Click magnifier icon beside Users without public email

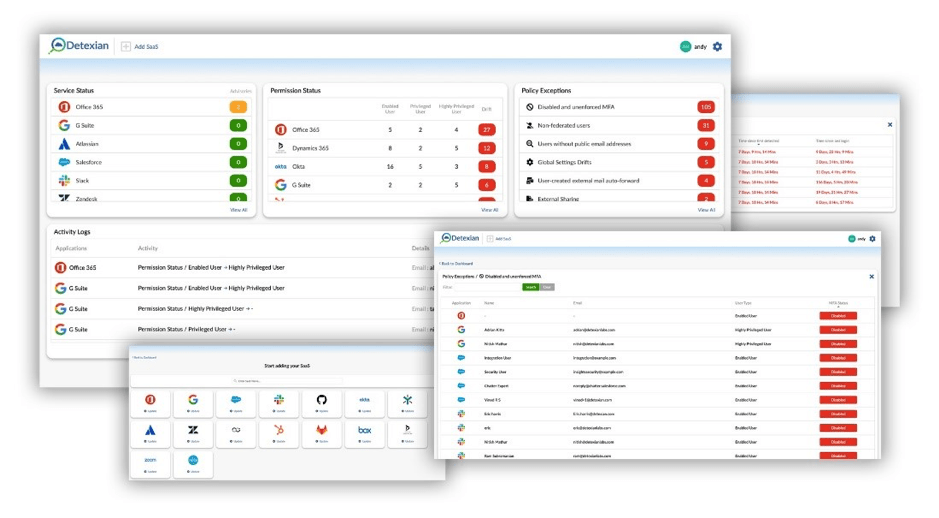(529, 144)
